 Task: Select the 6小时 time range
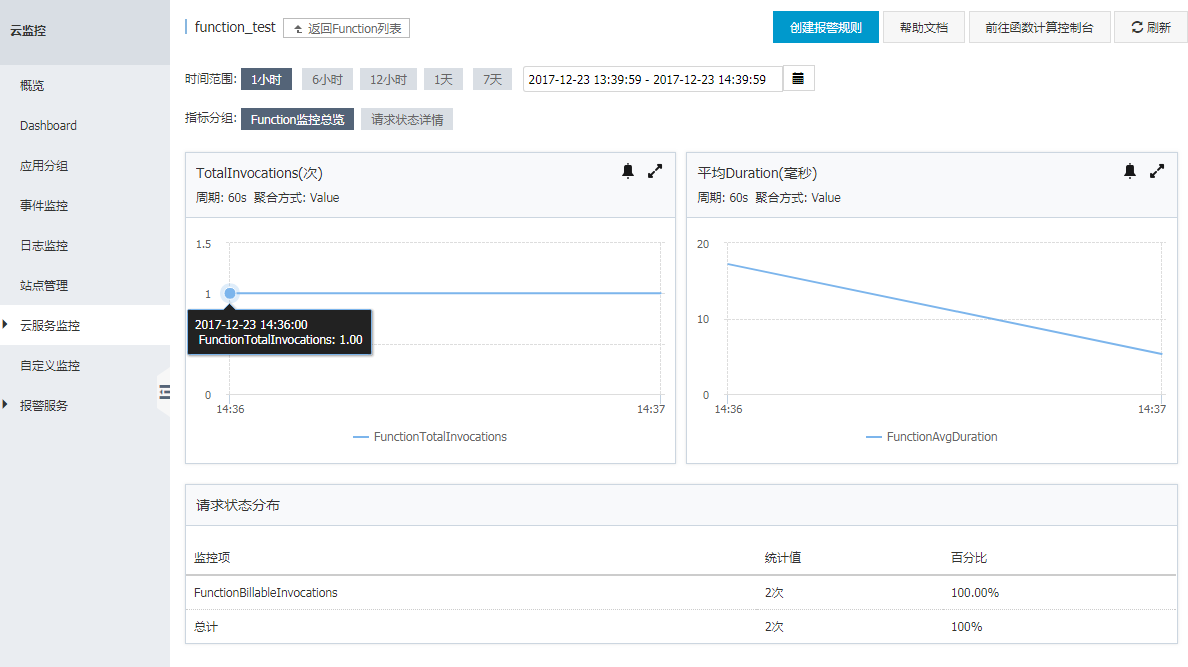pyautogui.click(x=327, y=80)
